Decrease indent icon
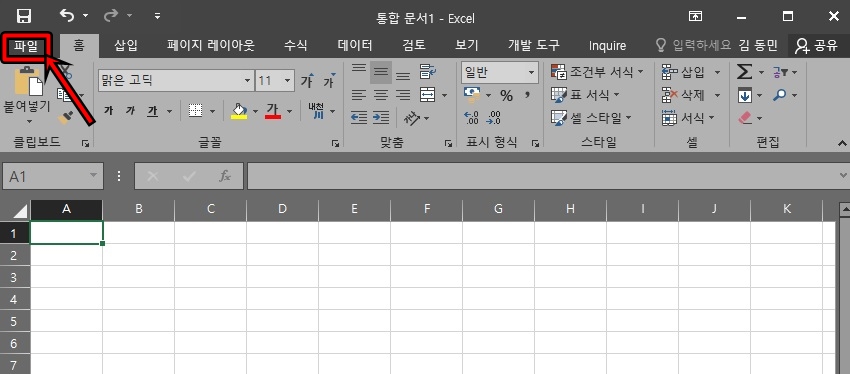The height and width of the screenshot is (374, 850). point(359,117)
